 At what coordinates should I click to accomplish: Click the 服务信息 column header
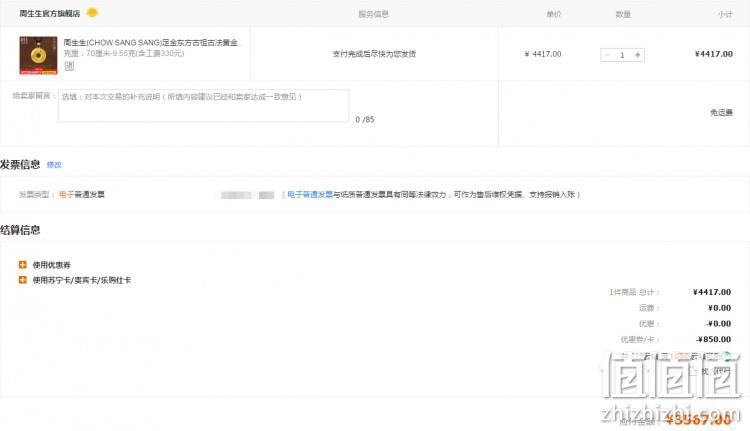[374, 14]
